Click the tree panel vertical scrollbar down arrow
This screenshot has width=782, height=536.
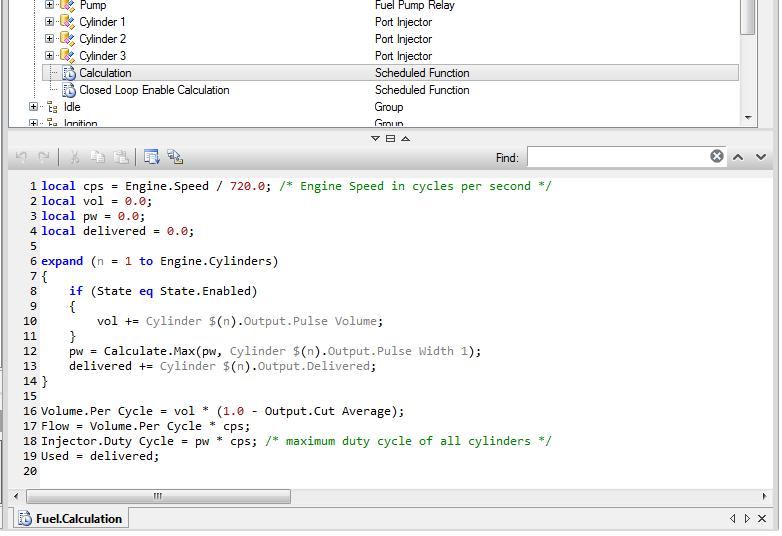[x=748, y=118]
